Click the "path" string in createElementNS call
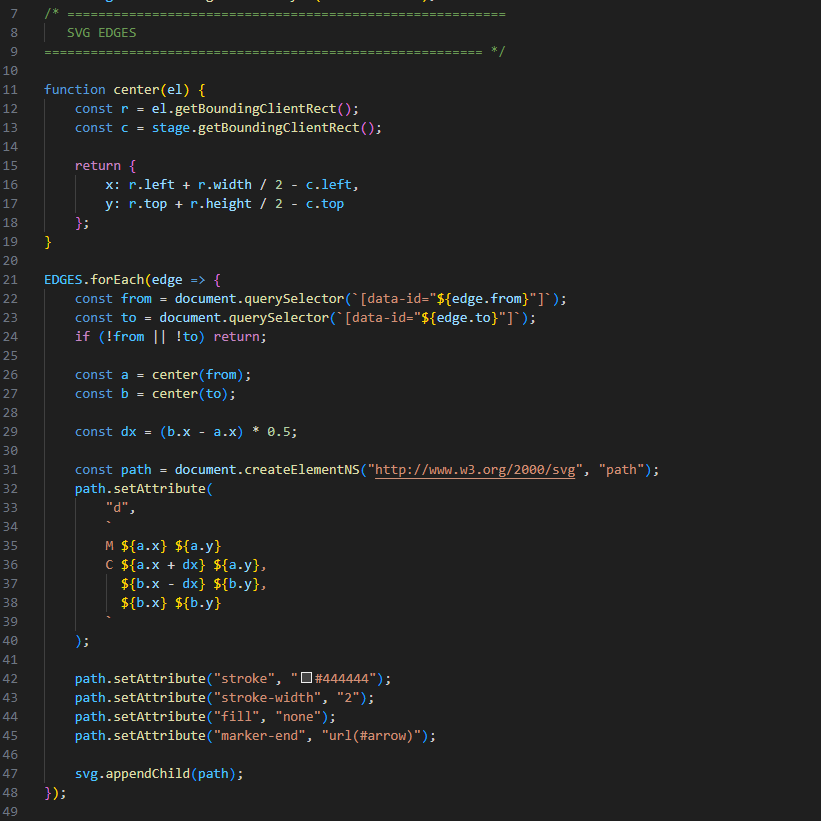The image size is (821, 821). (x=625, y=470)
